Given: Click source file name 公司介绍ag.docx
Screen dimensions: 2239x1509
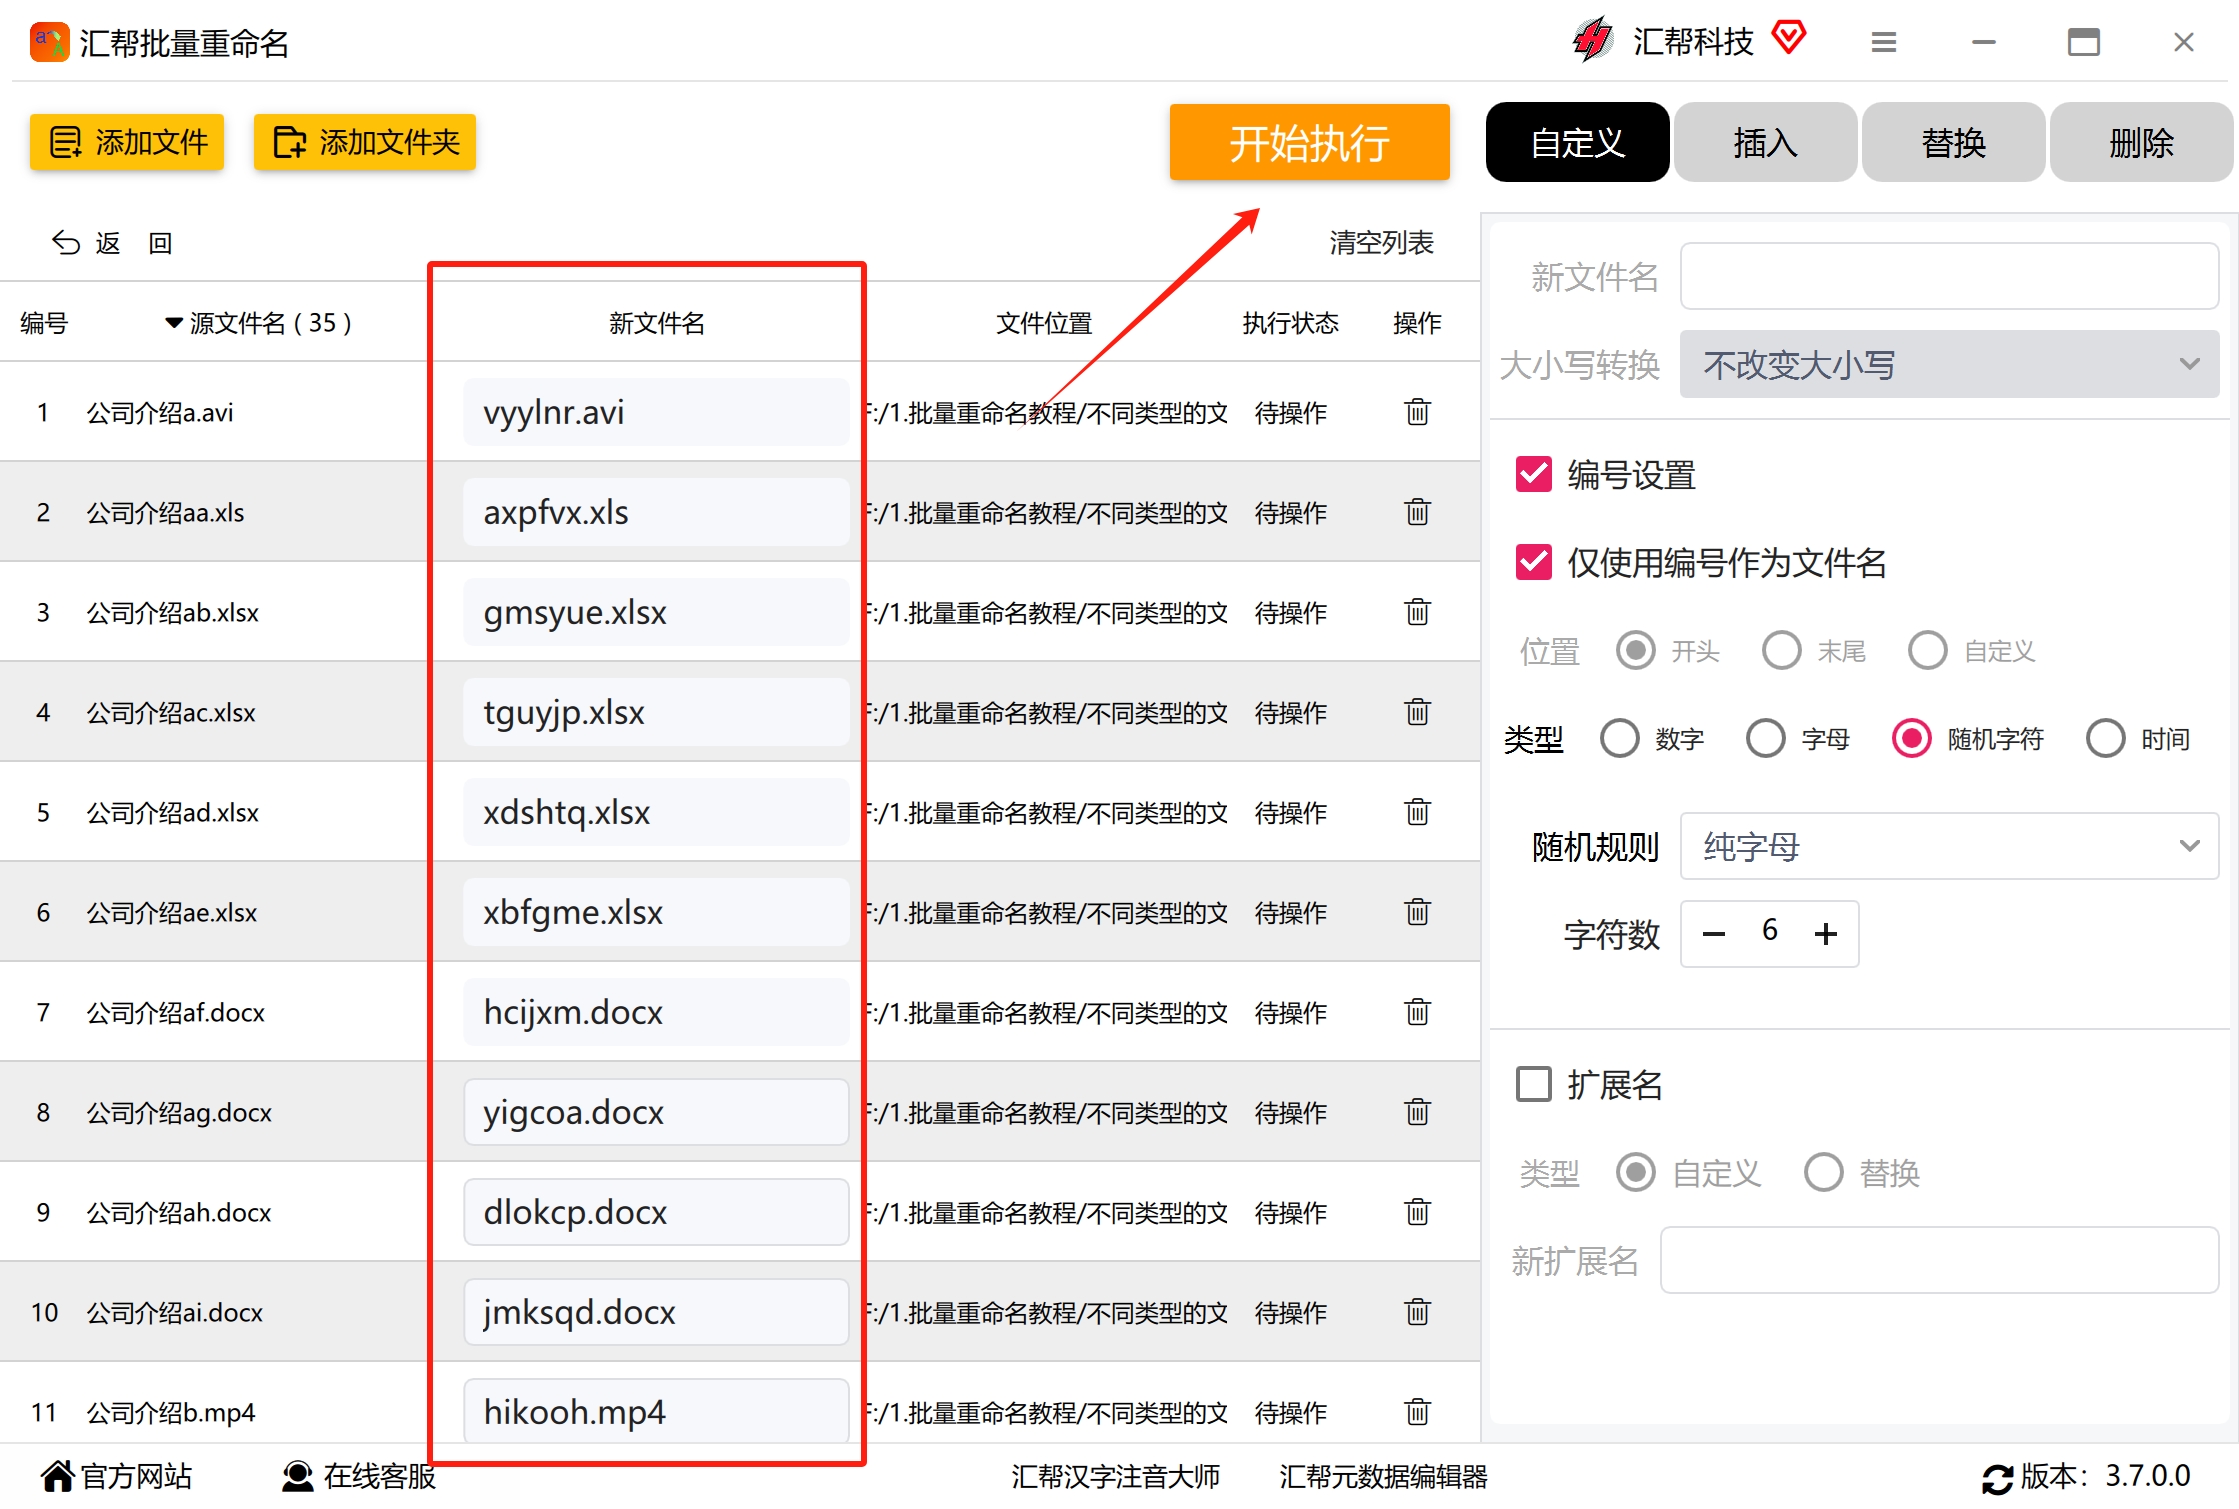Looking at the screenshot, I should click(x=179, y=1112).
